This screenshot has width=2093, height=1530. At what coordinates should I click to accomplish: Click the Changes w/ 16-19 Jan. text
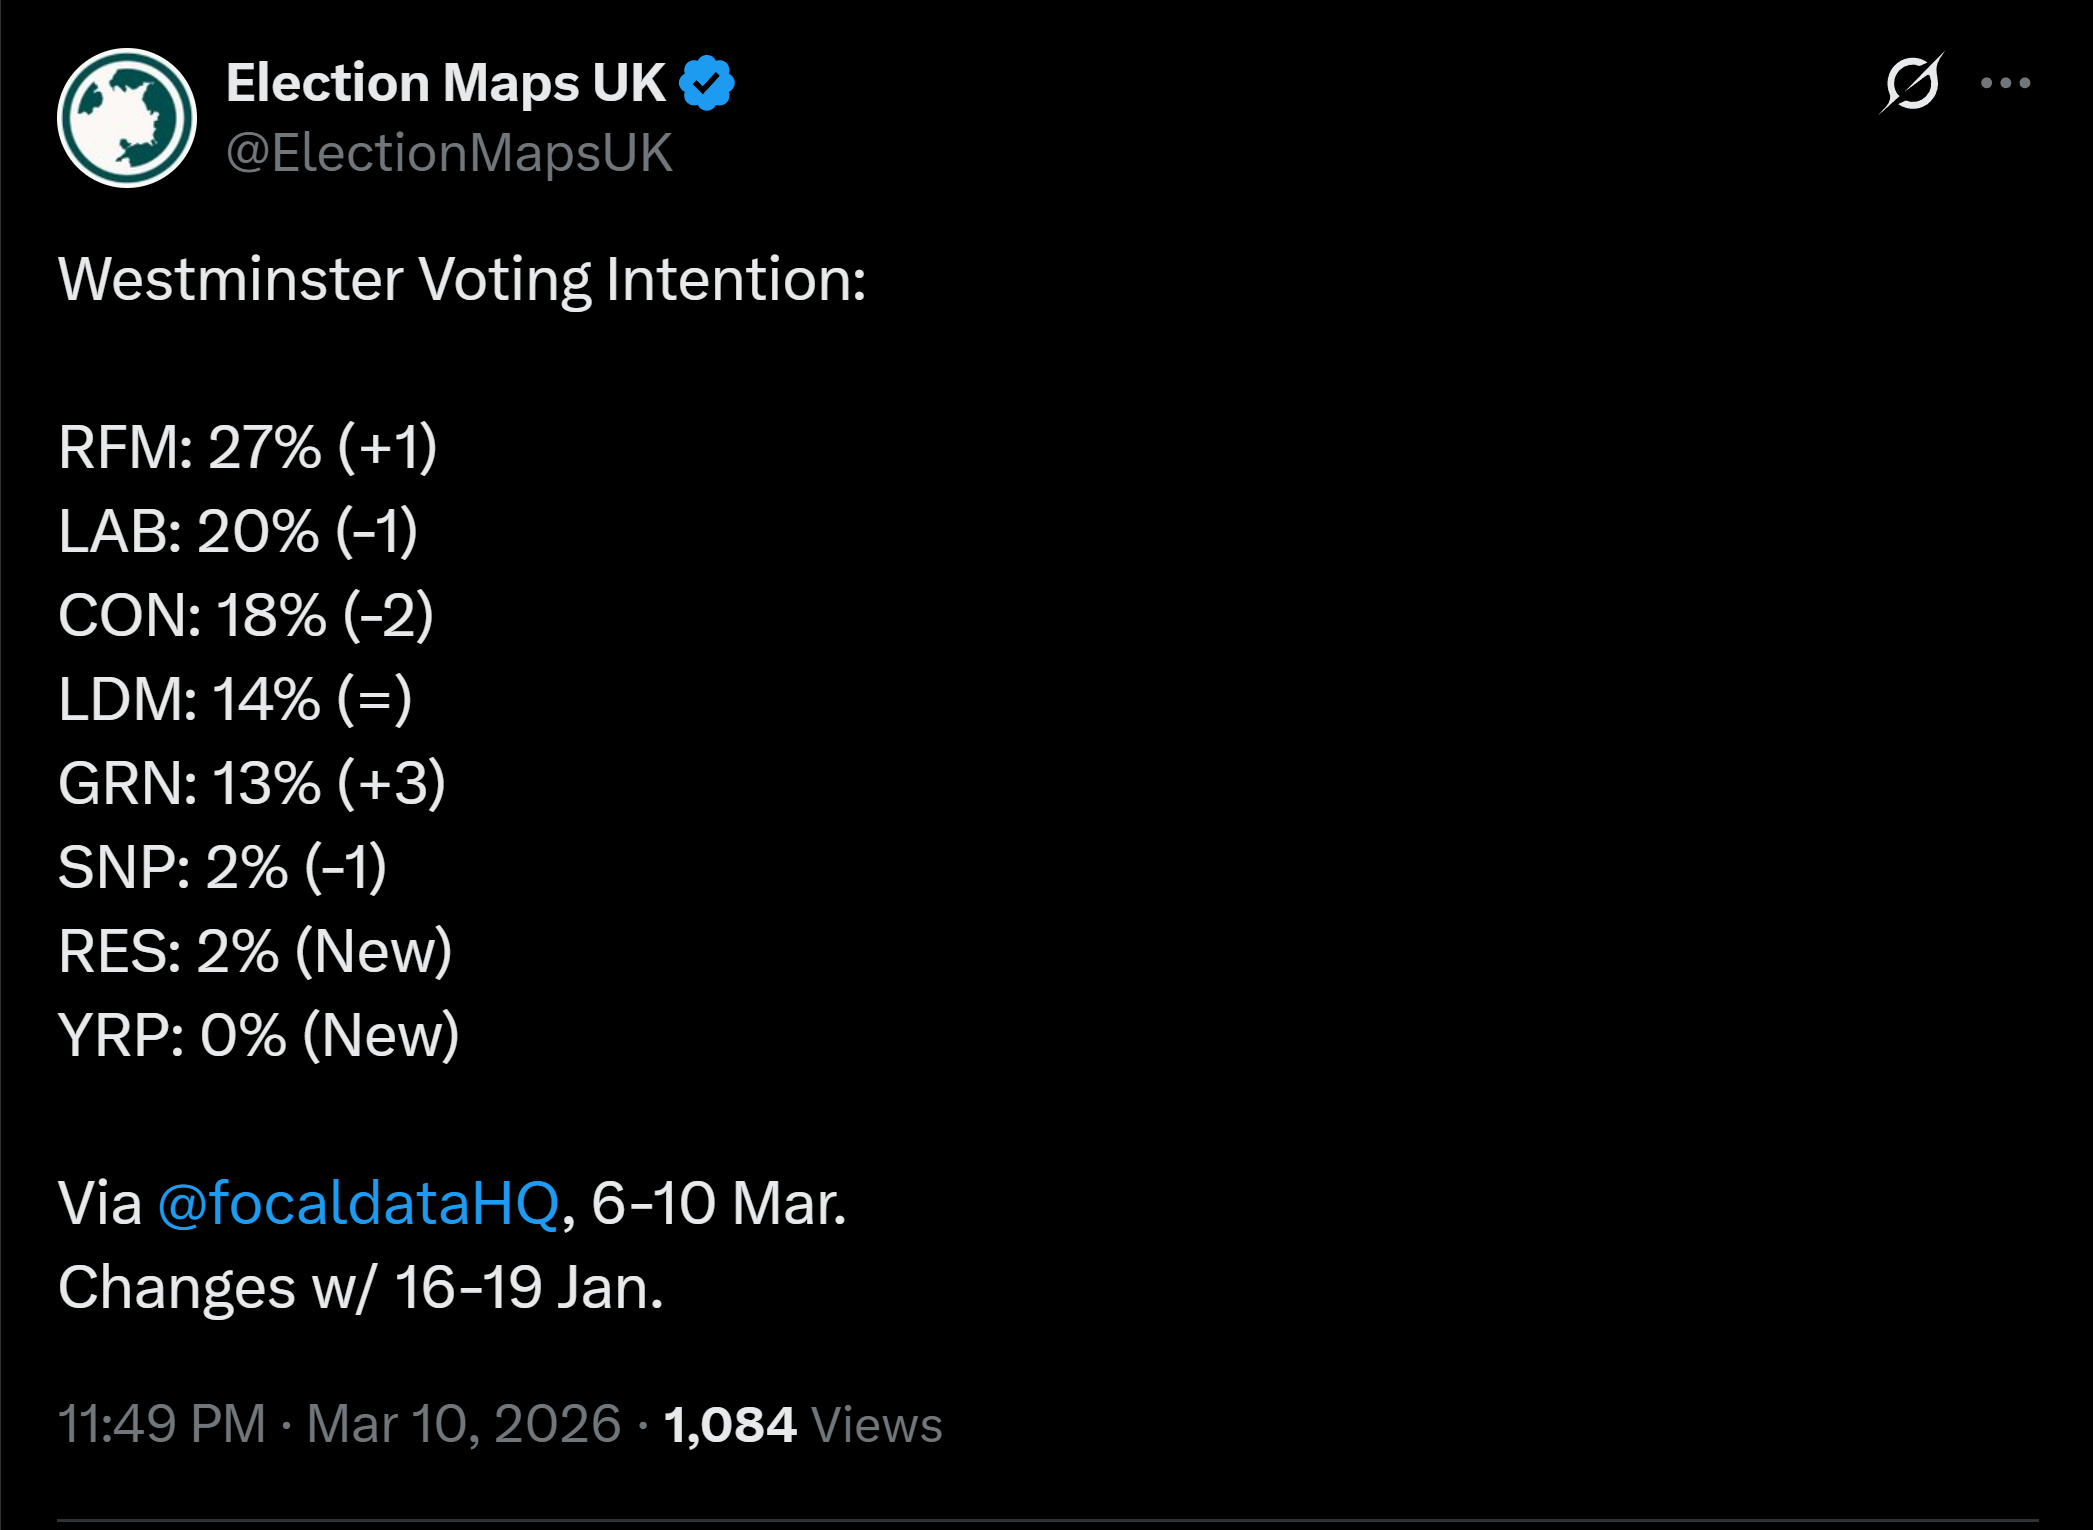click(x=361, y=1287)
